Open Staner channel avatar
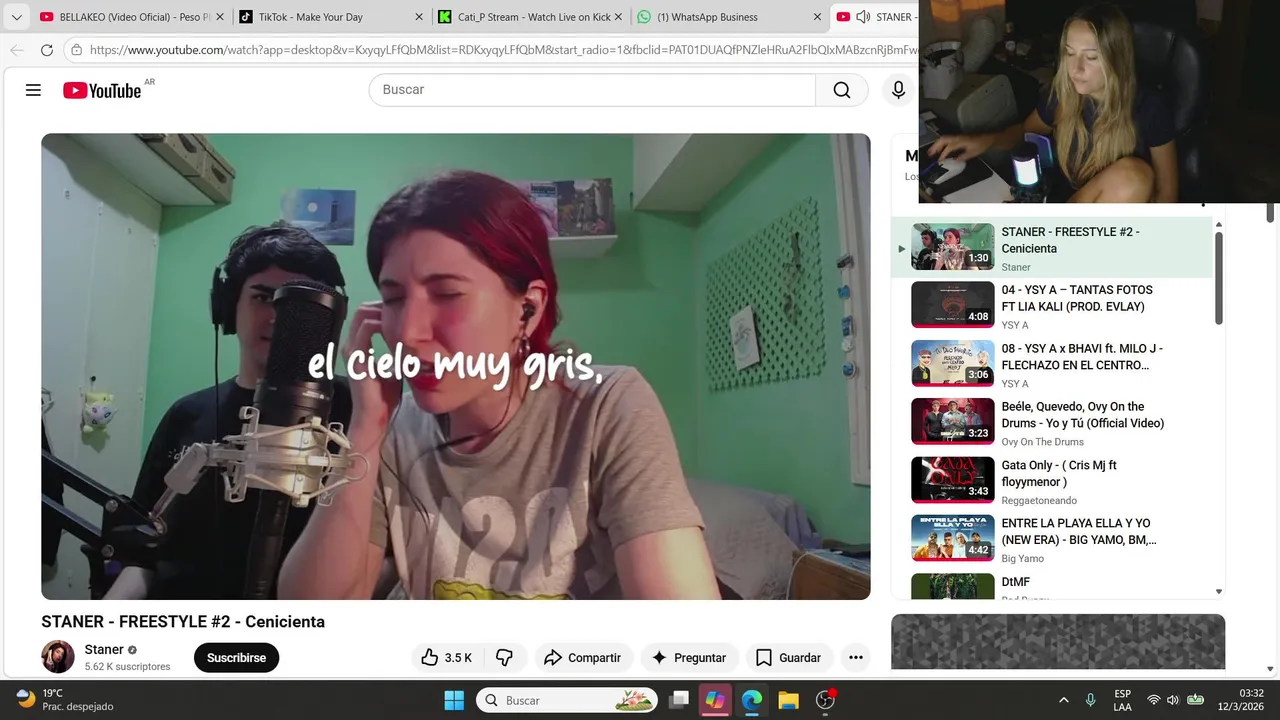The width and height of the screenshot is (1280, 720). coord(58,657)
